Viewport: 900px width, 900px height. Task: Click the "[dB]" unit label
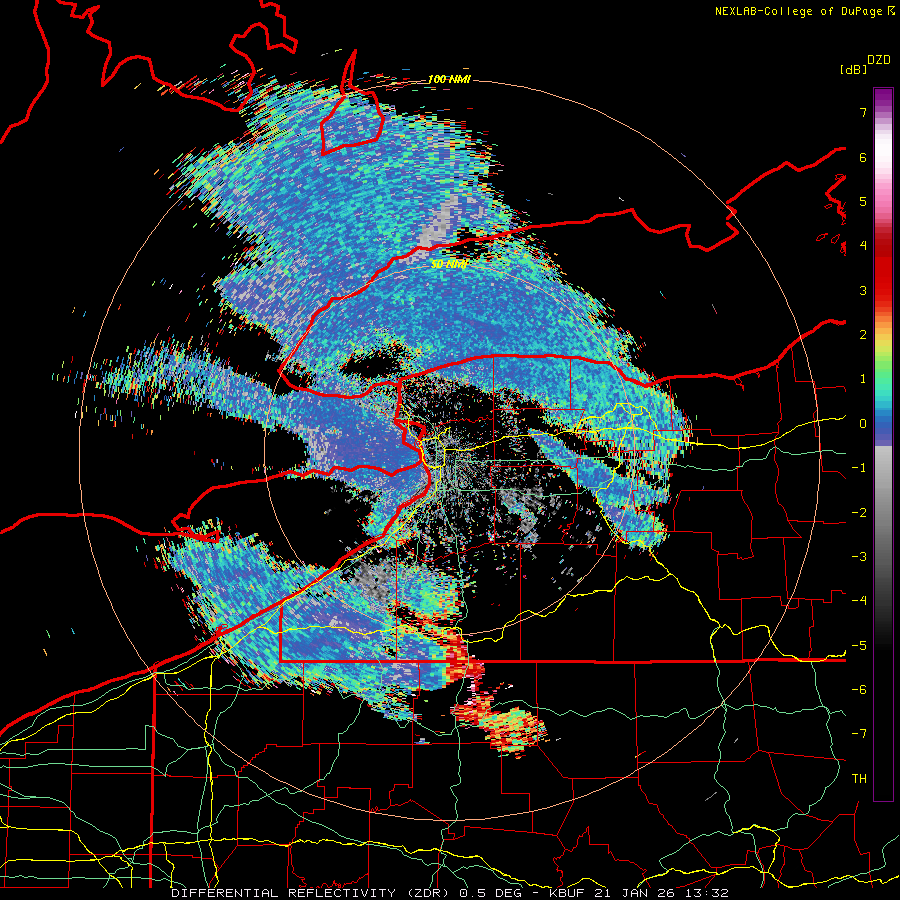(854, 69)
